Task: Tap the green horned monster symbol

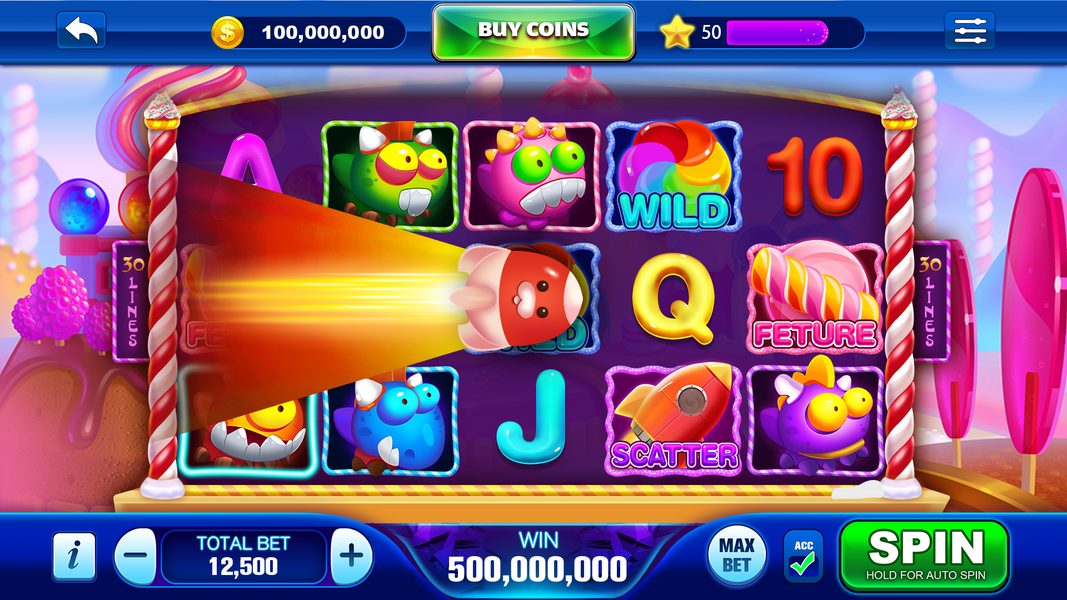Action: coord(390,176)
